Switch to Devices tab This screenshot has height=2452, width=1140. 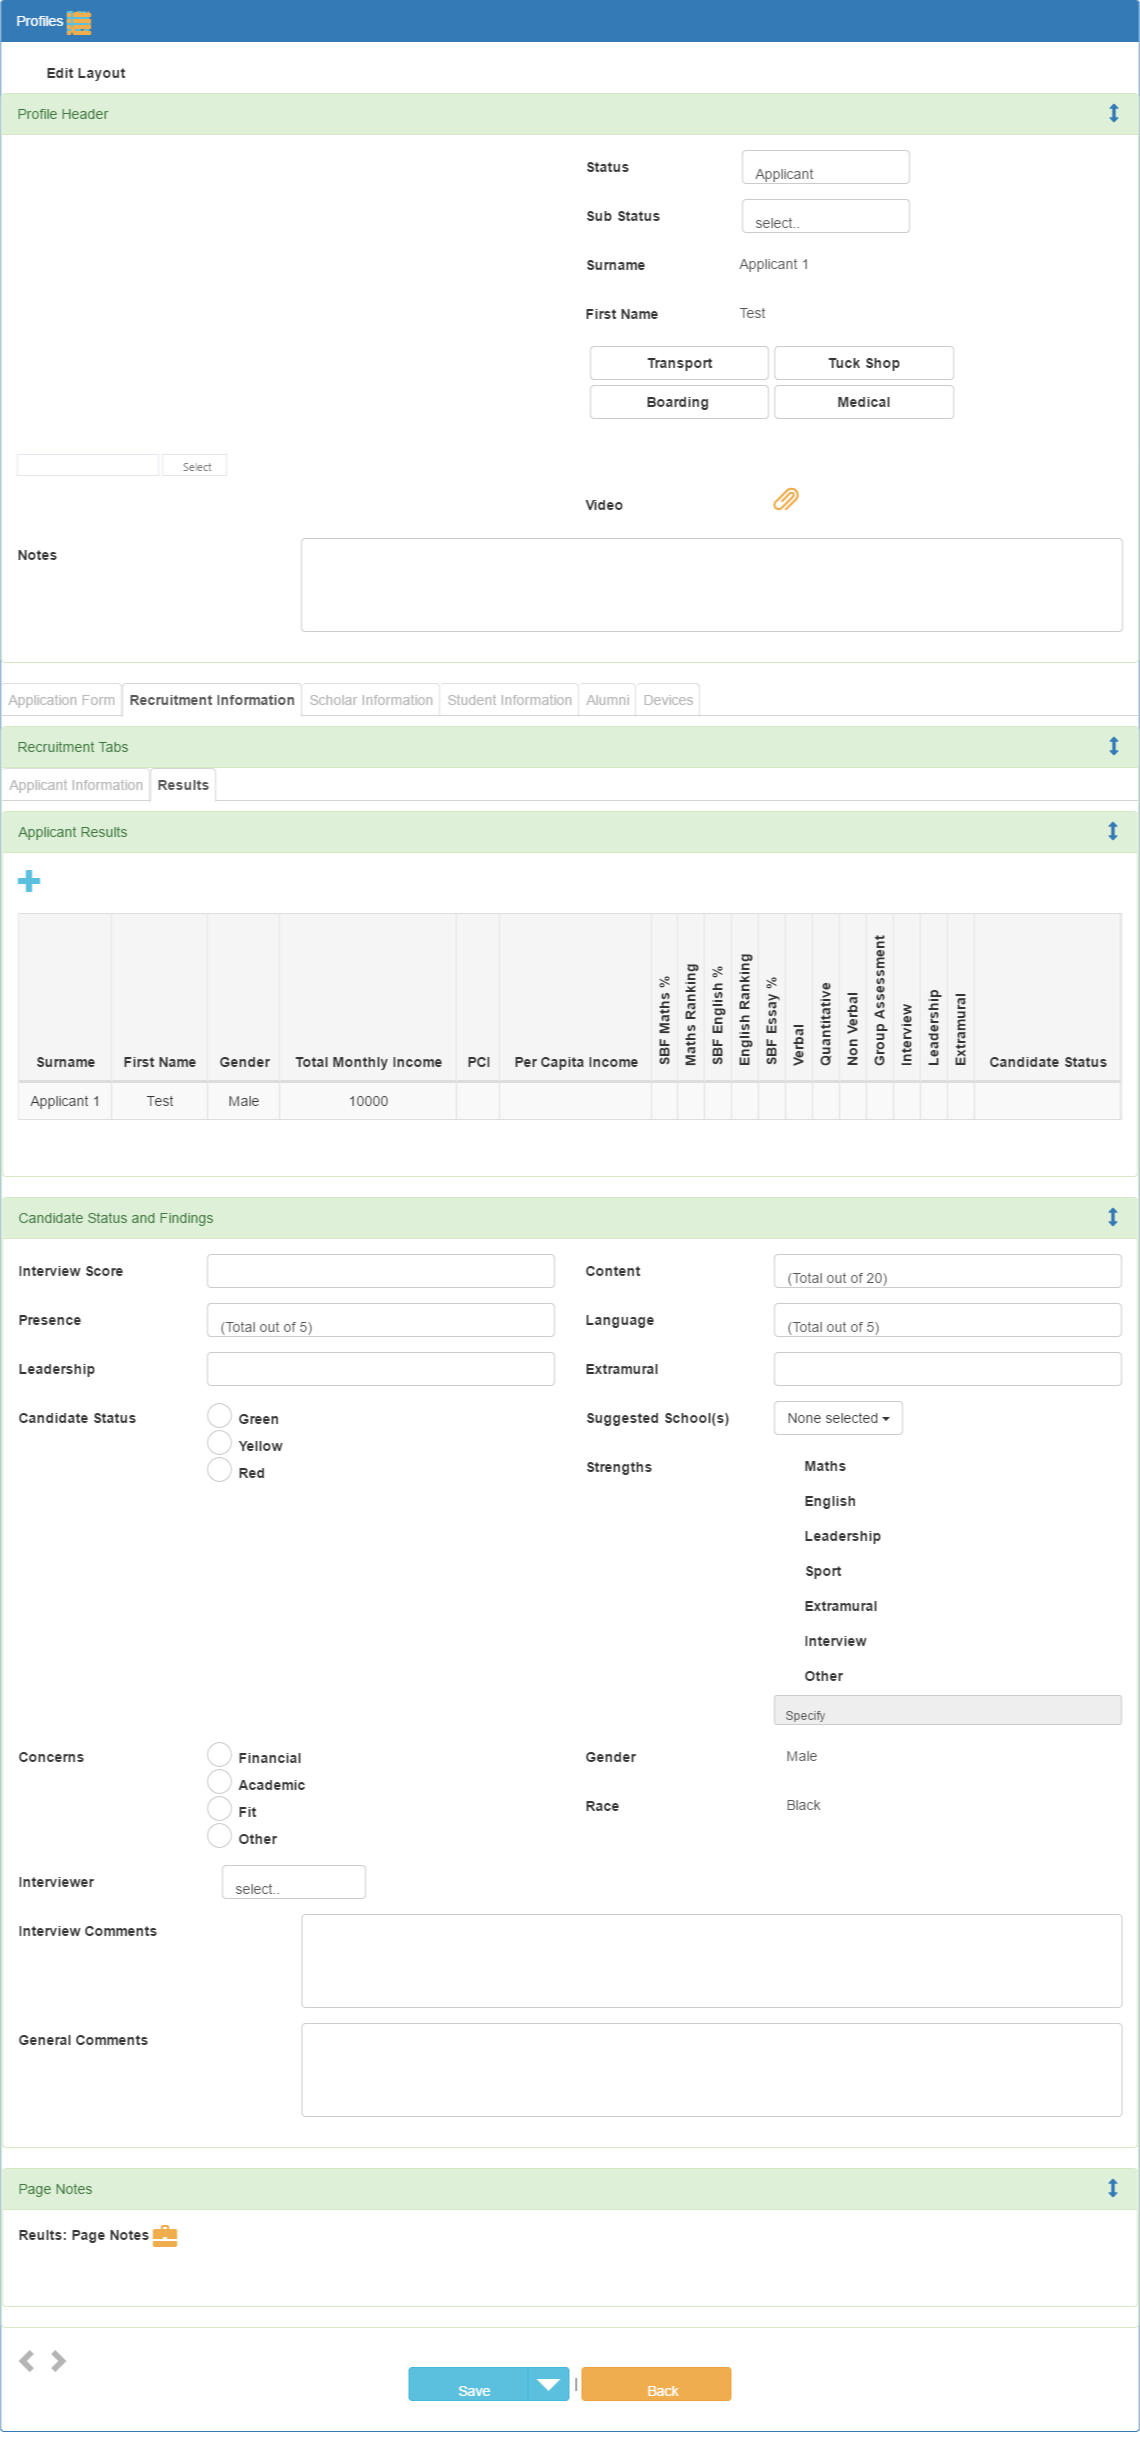[x=668, y=700]
